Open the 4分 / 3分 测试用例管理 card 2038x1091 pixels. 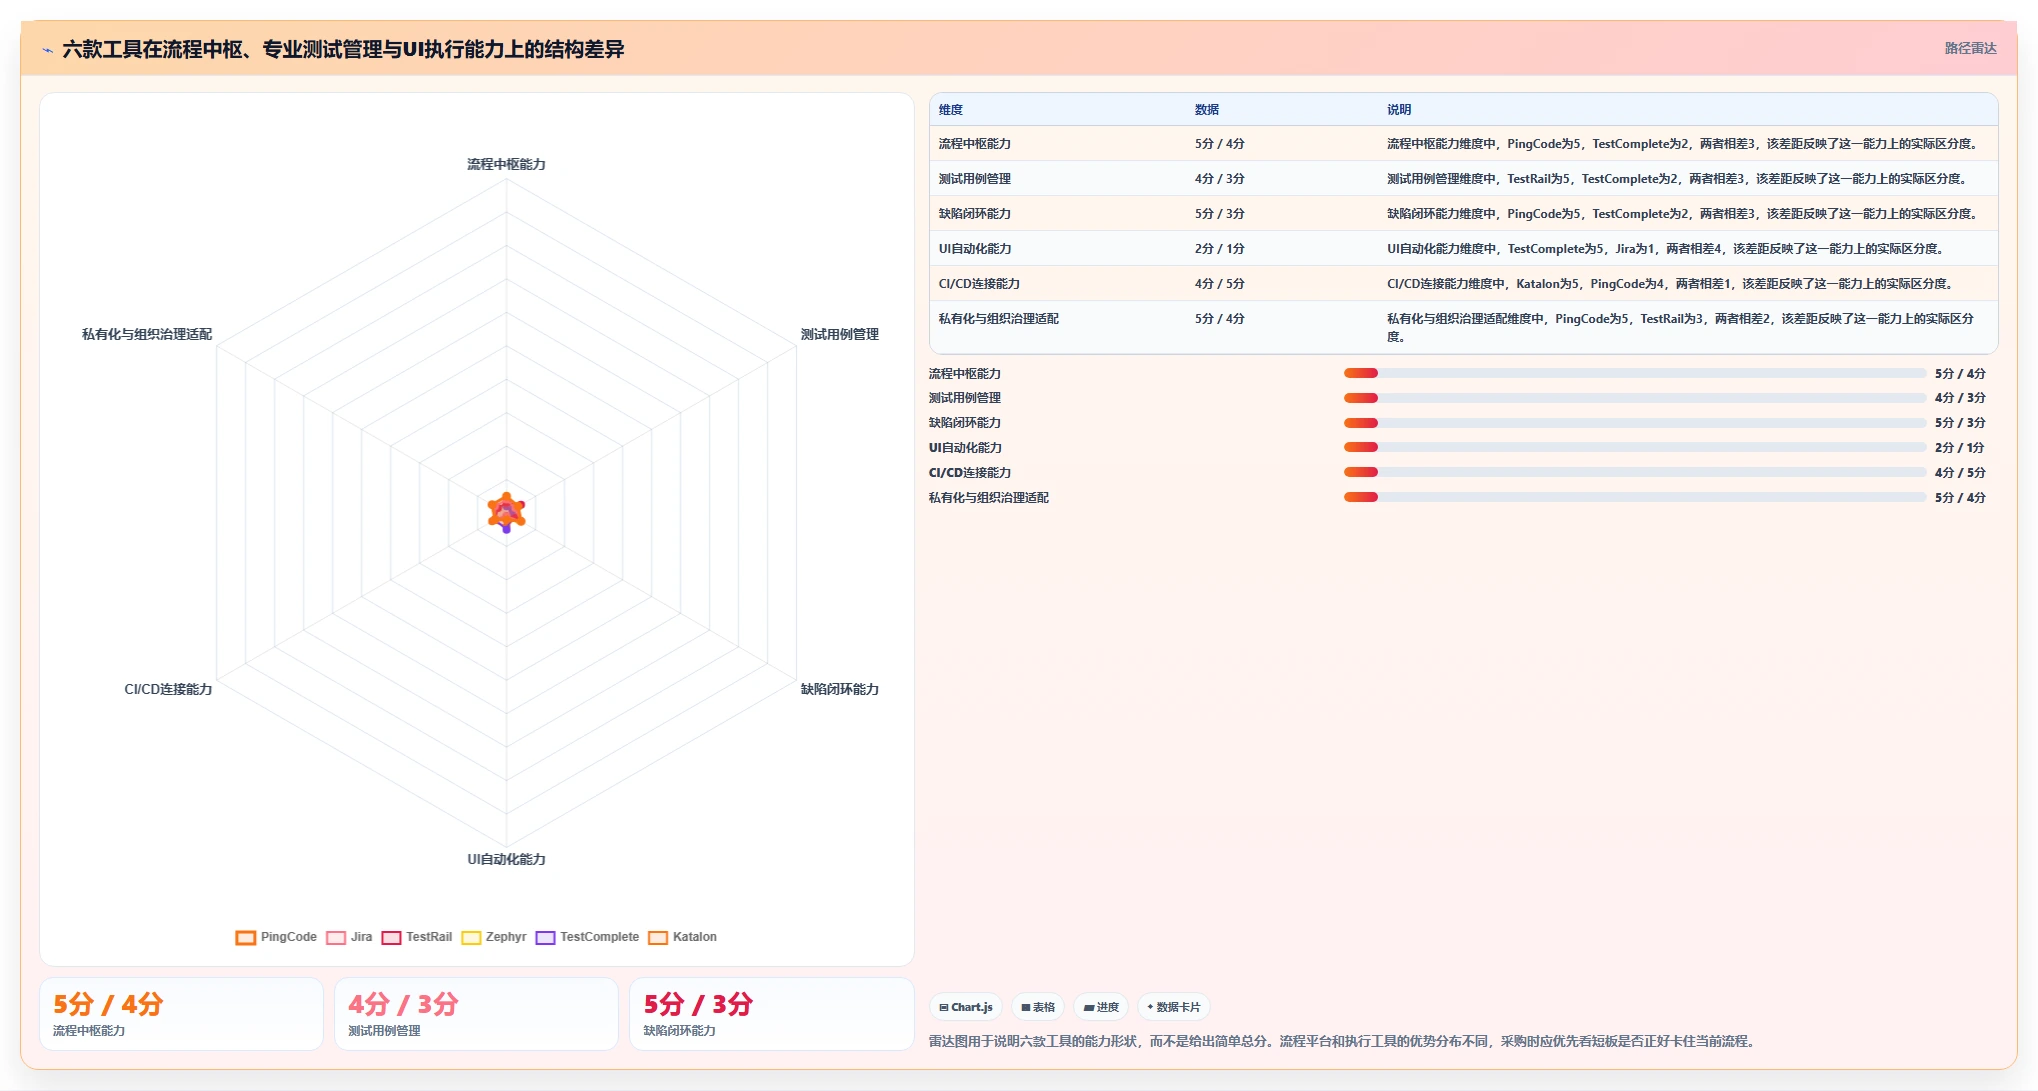476,1014
